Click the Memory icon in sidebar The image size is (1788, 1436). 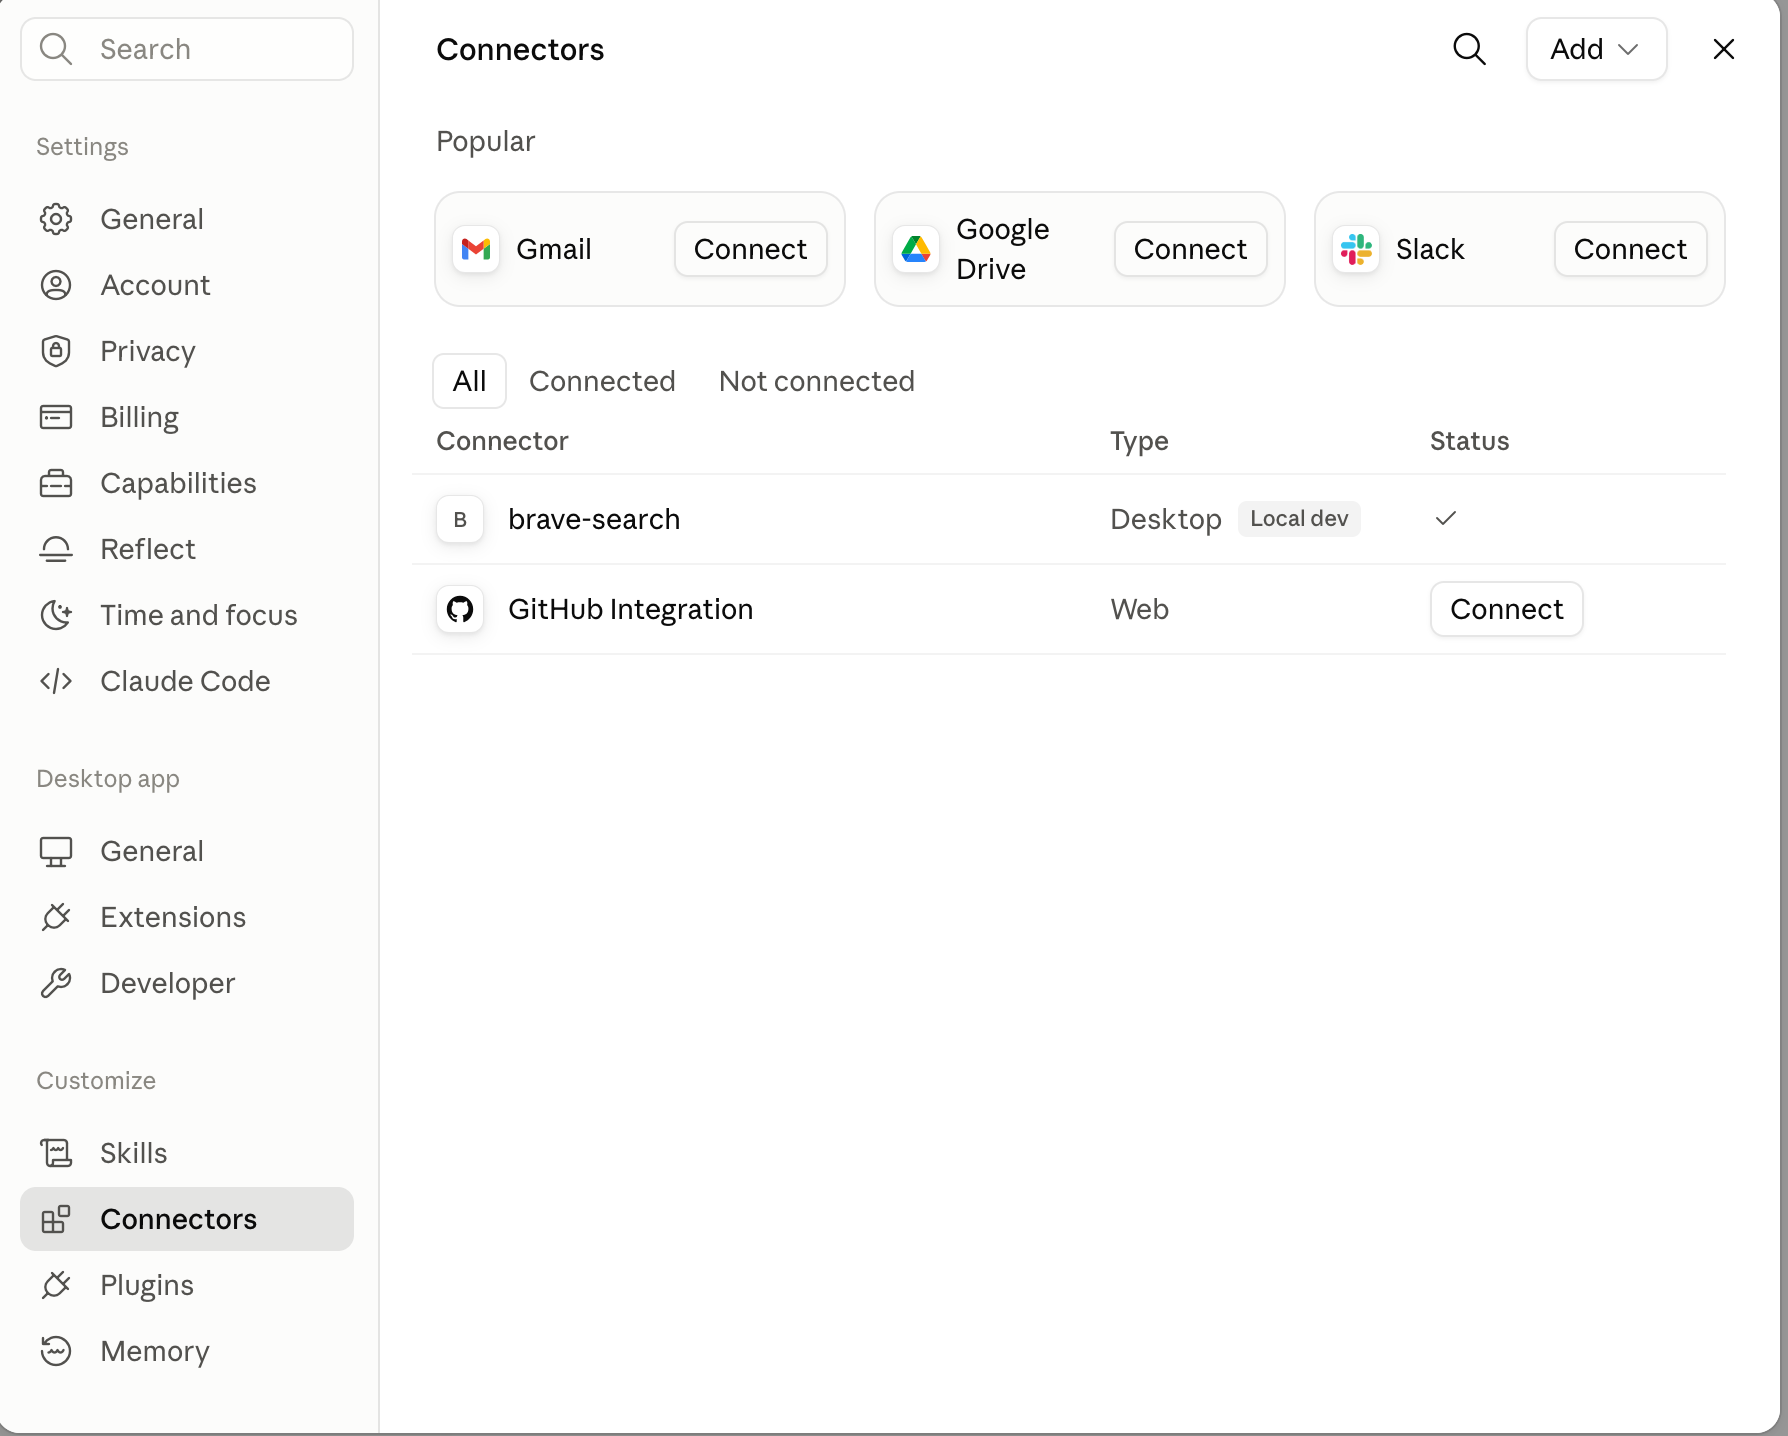(x=56, y=1351)
